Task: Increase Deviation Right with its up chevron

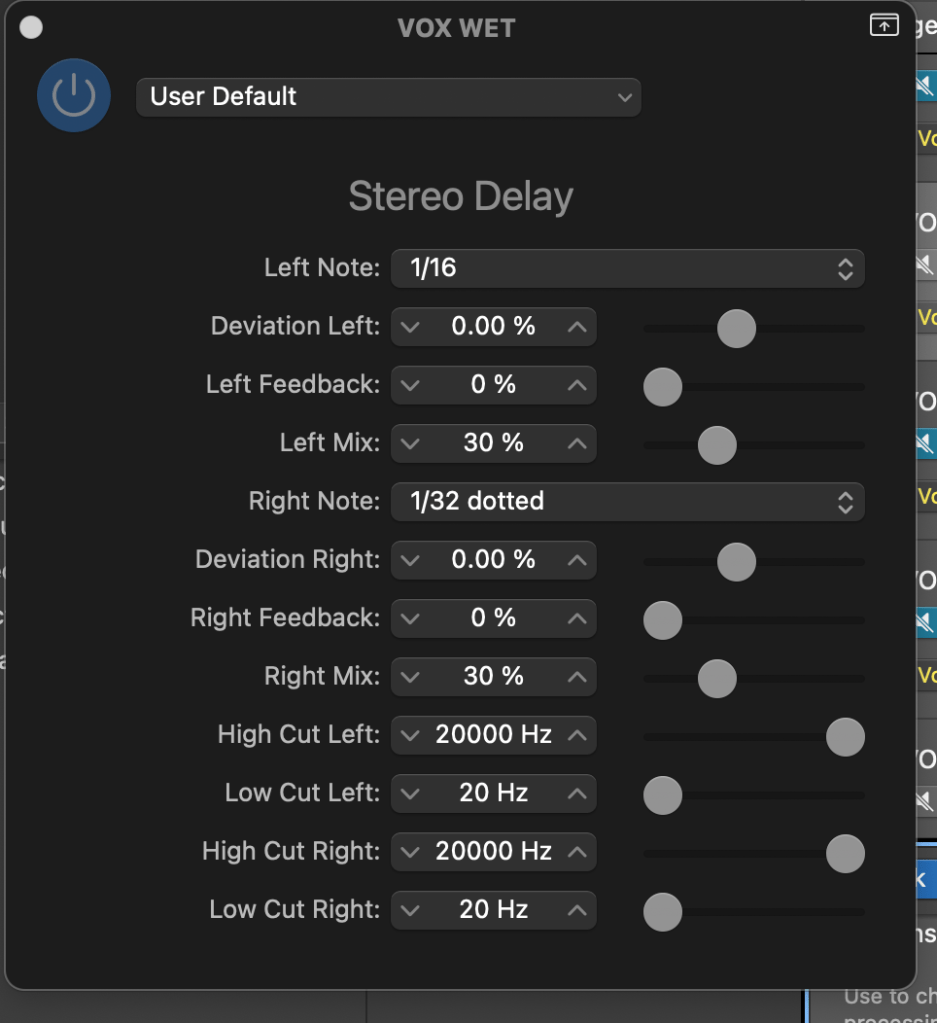Action: pos(577,560)
